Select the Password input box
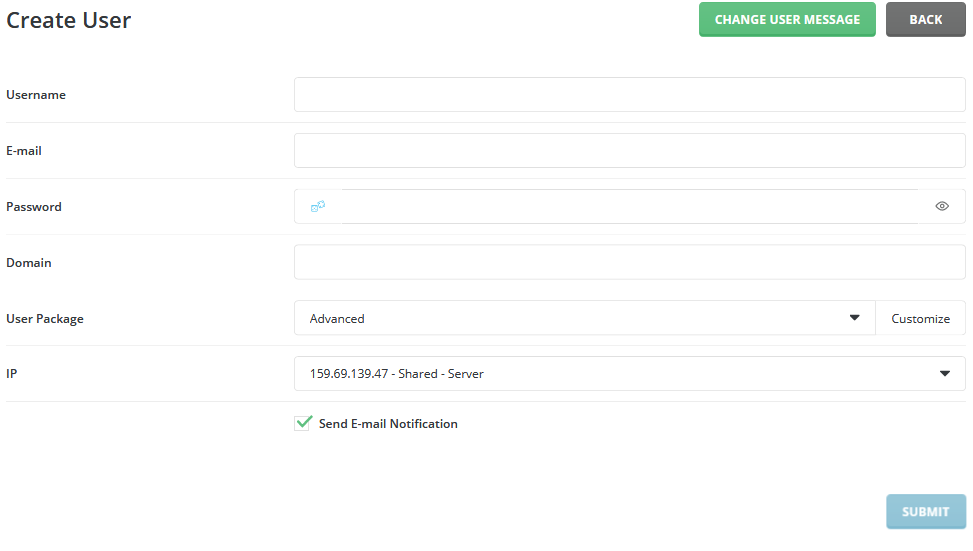 coord(629,207)
